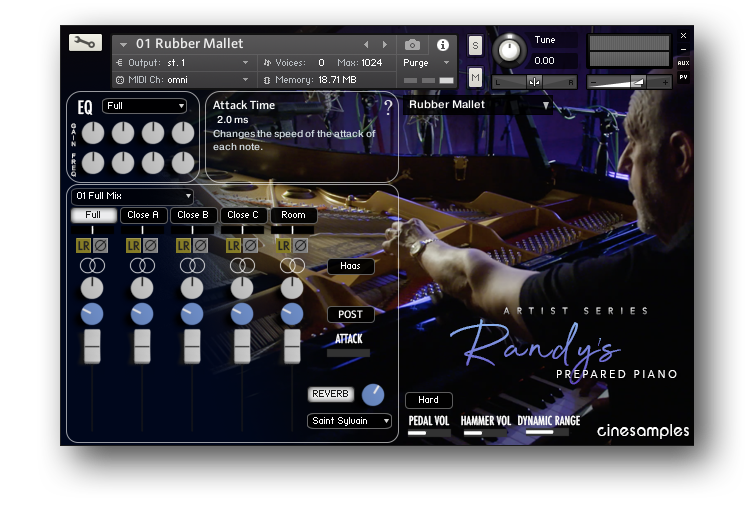
Task: Mute the instrument with M button
Action: pos(475,77)
